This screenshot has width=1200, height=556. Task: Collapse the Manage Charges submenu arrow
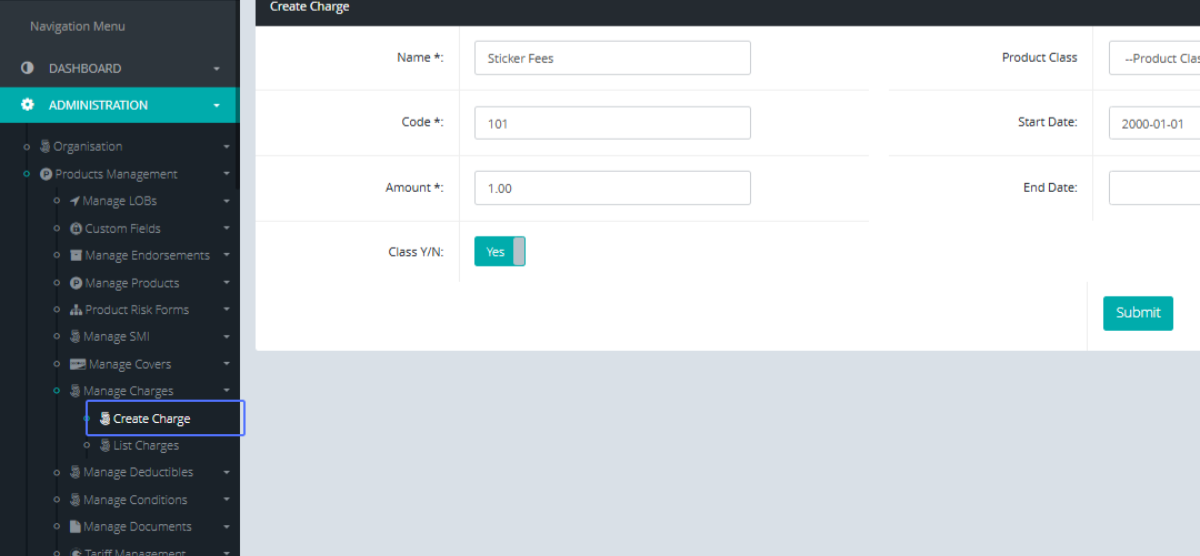pos(227,391)
